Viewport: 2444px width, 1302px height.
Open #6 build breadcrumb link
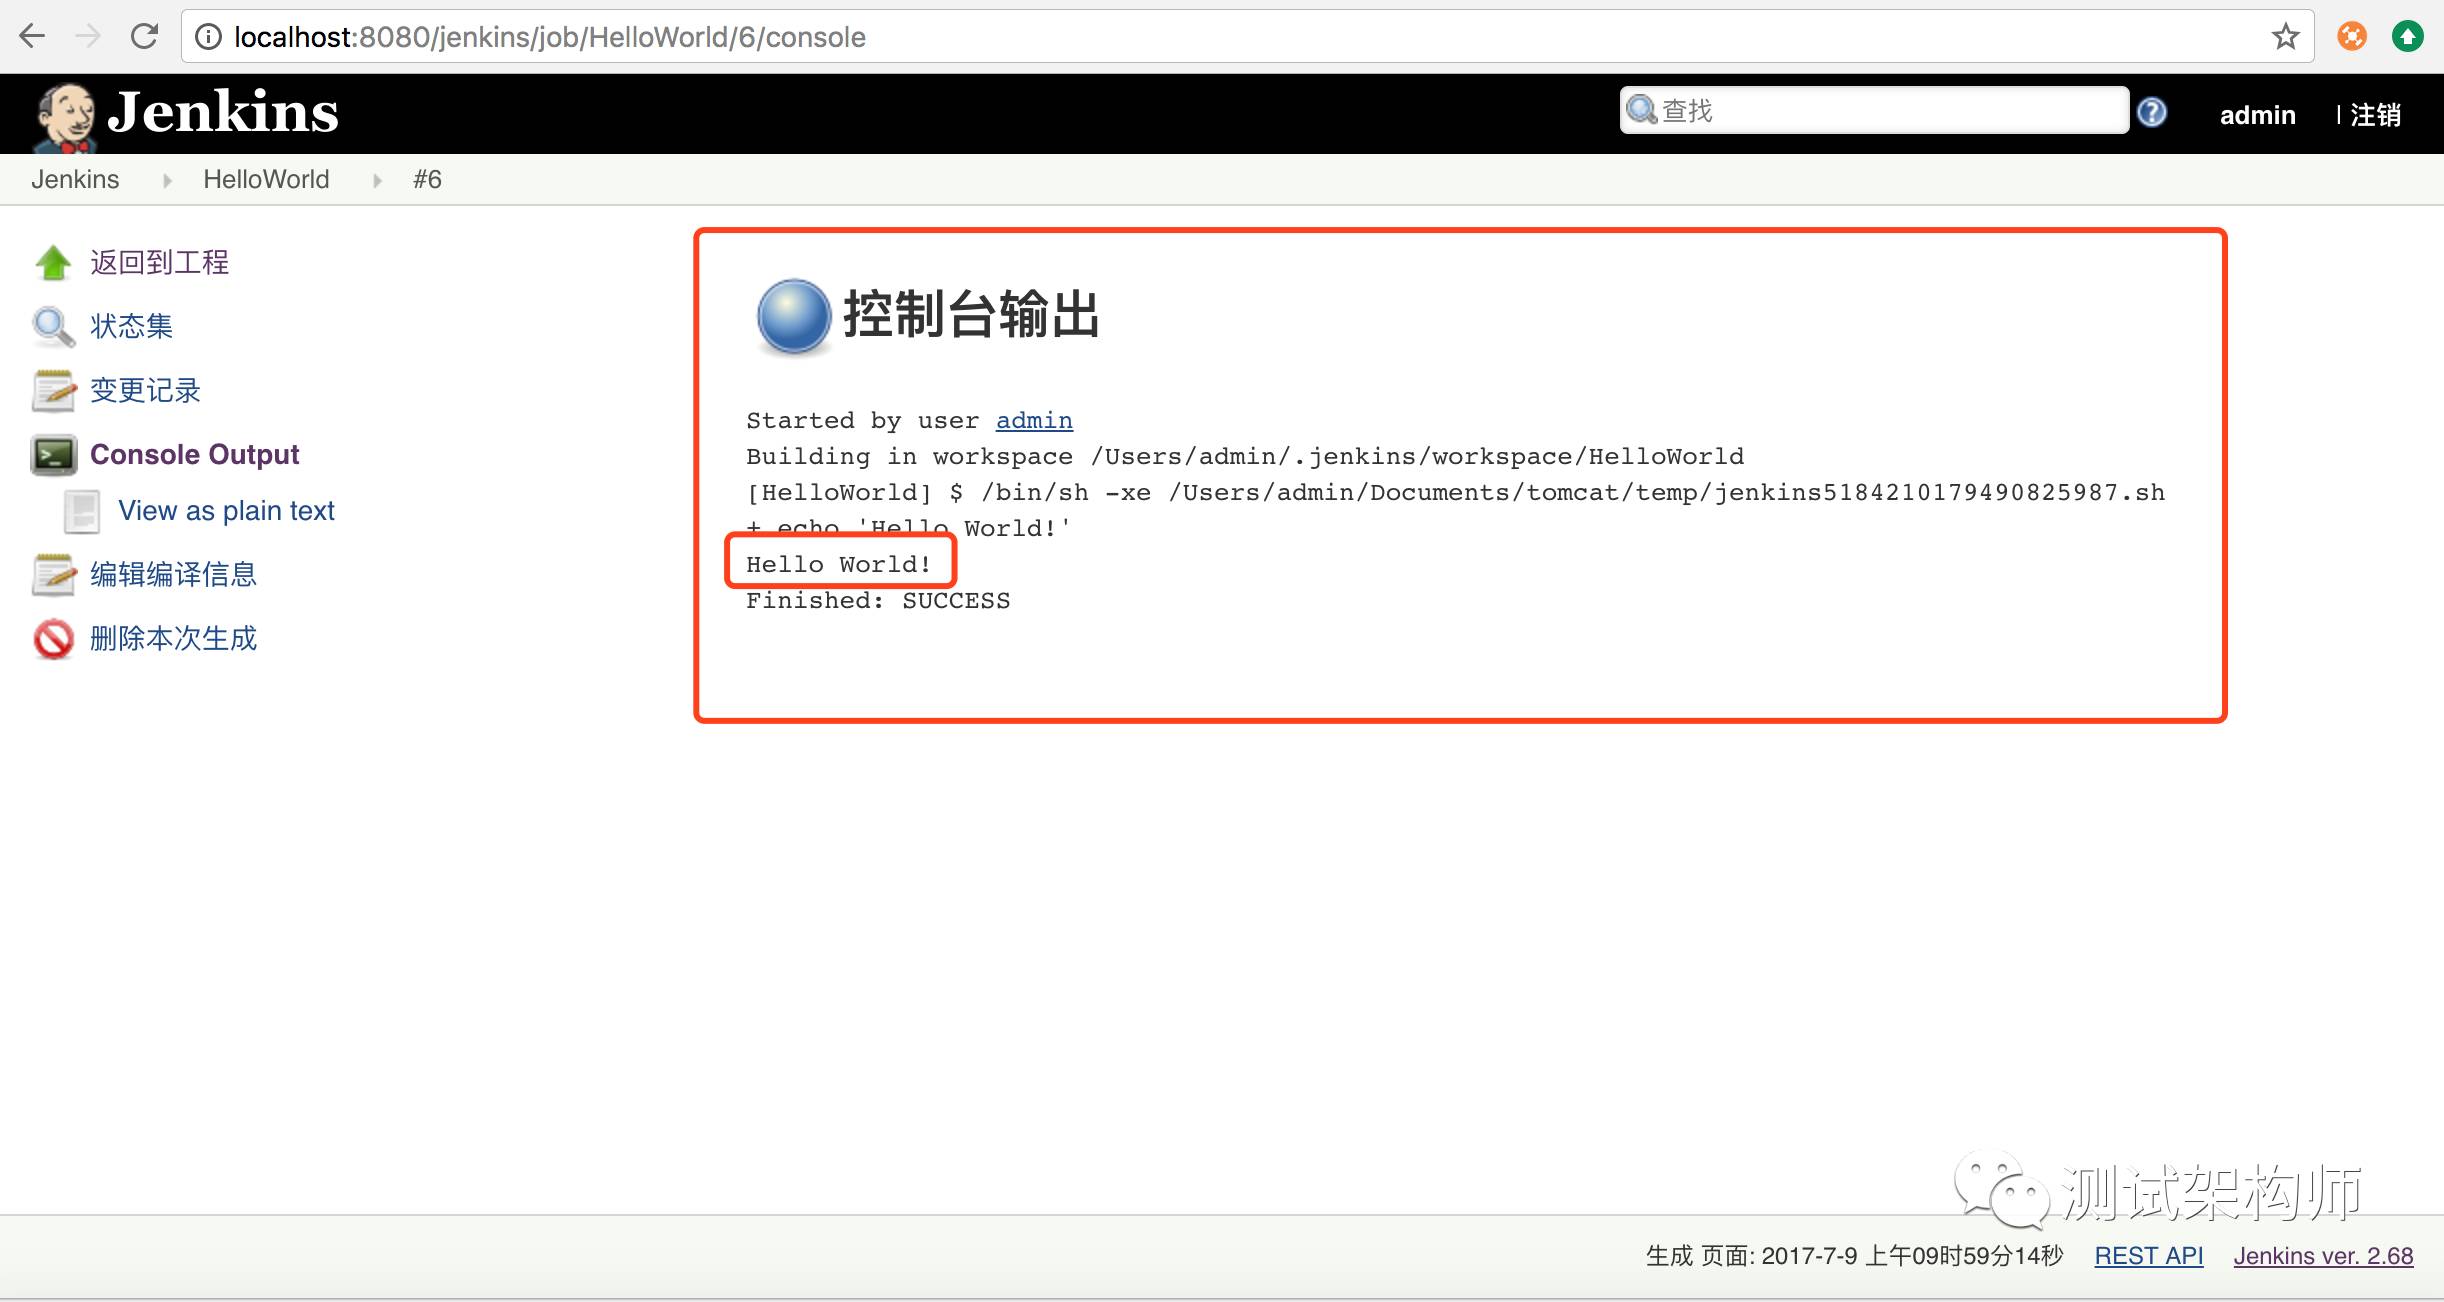[427, 179]
